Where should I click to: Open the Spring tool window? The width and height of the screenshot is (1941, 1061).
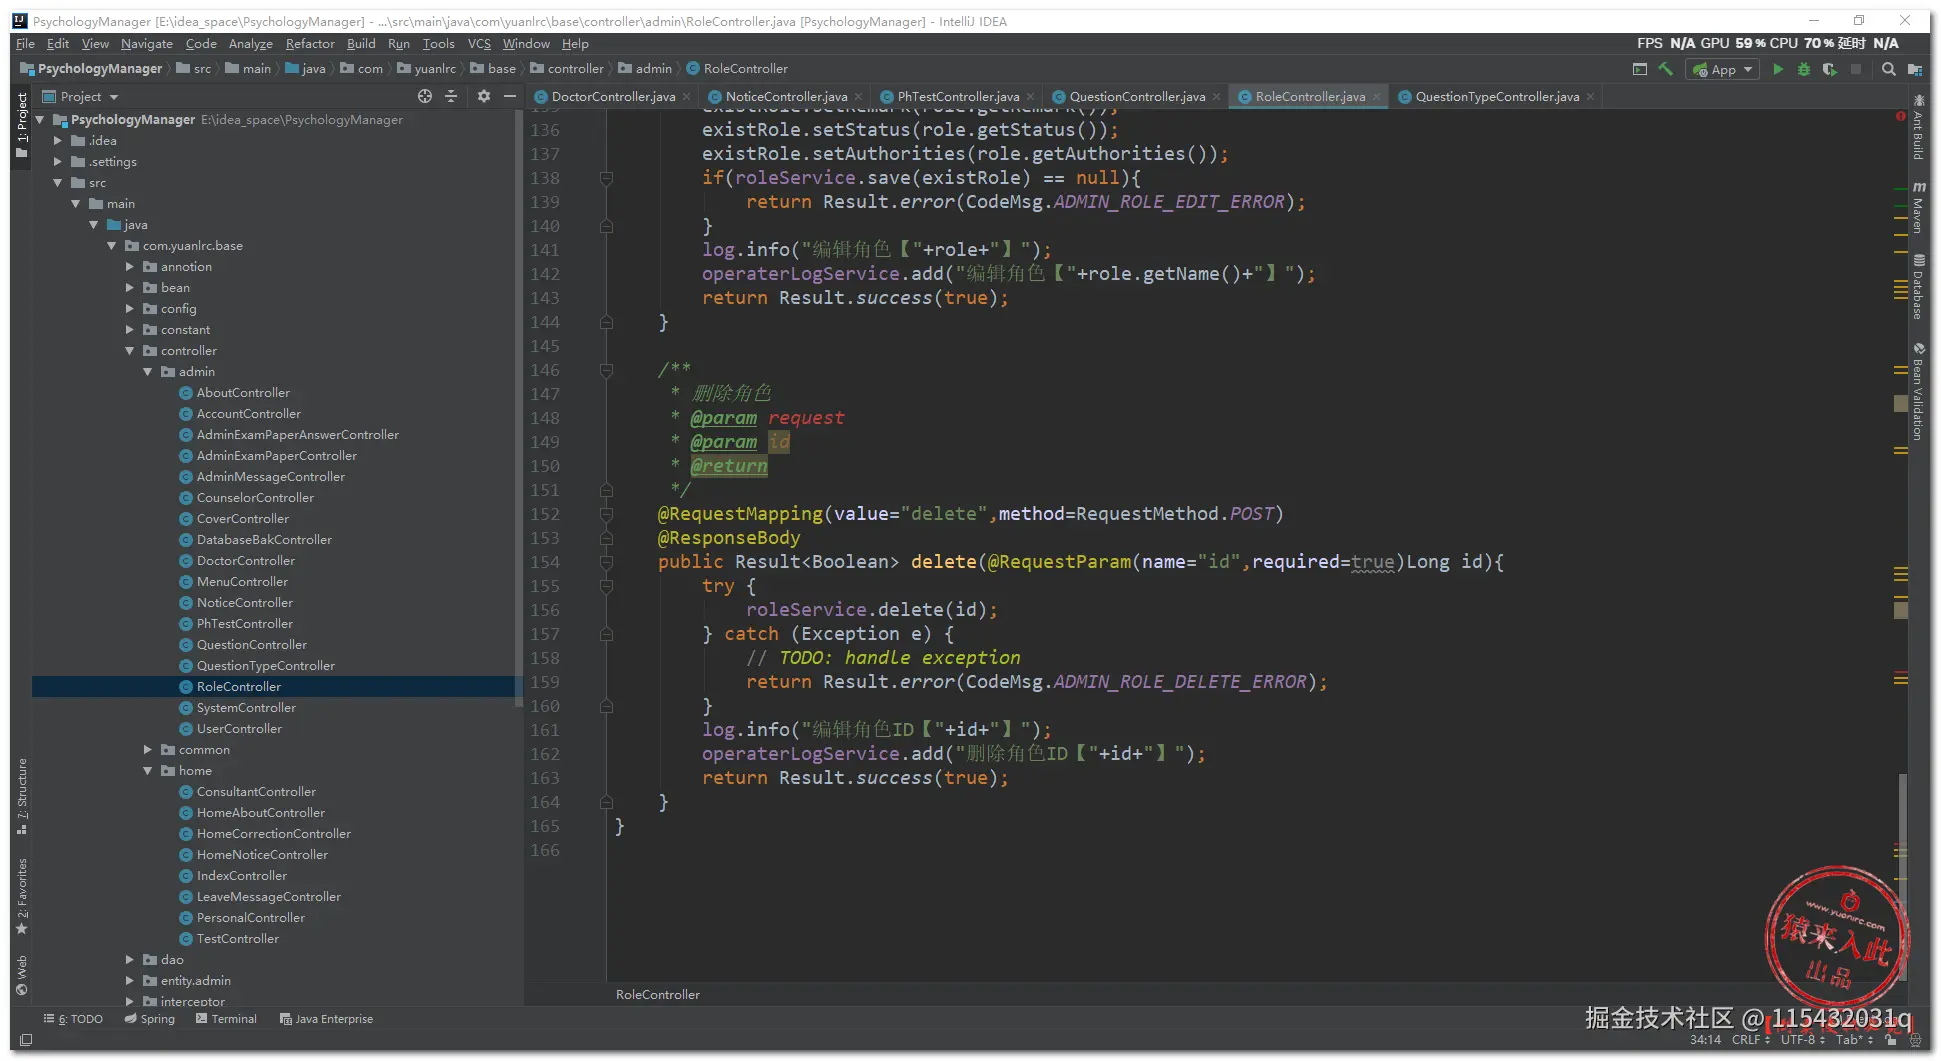pyautogui.click(x=149, y=1019)
